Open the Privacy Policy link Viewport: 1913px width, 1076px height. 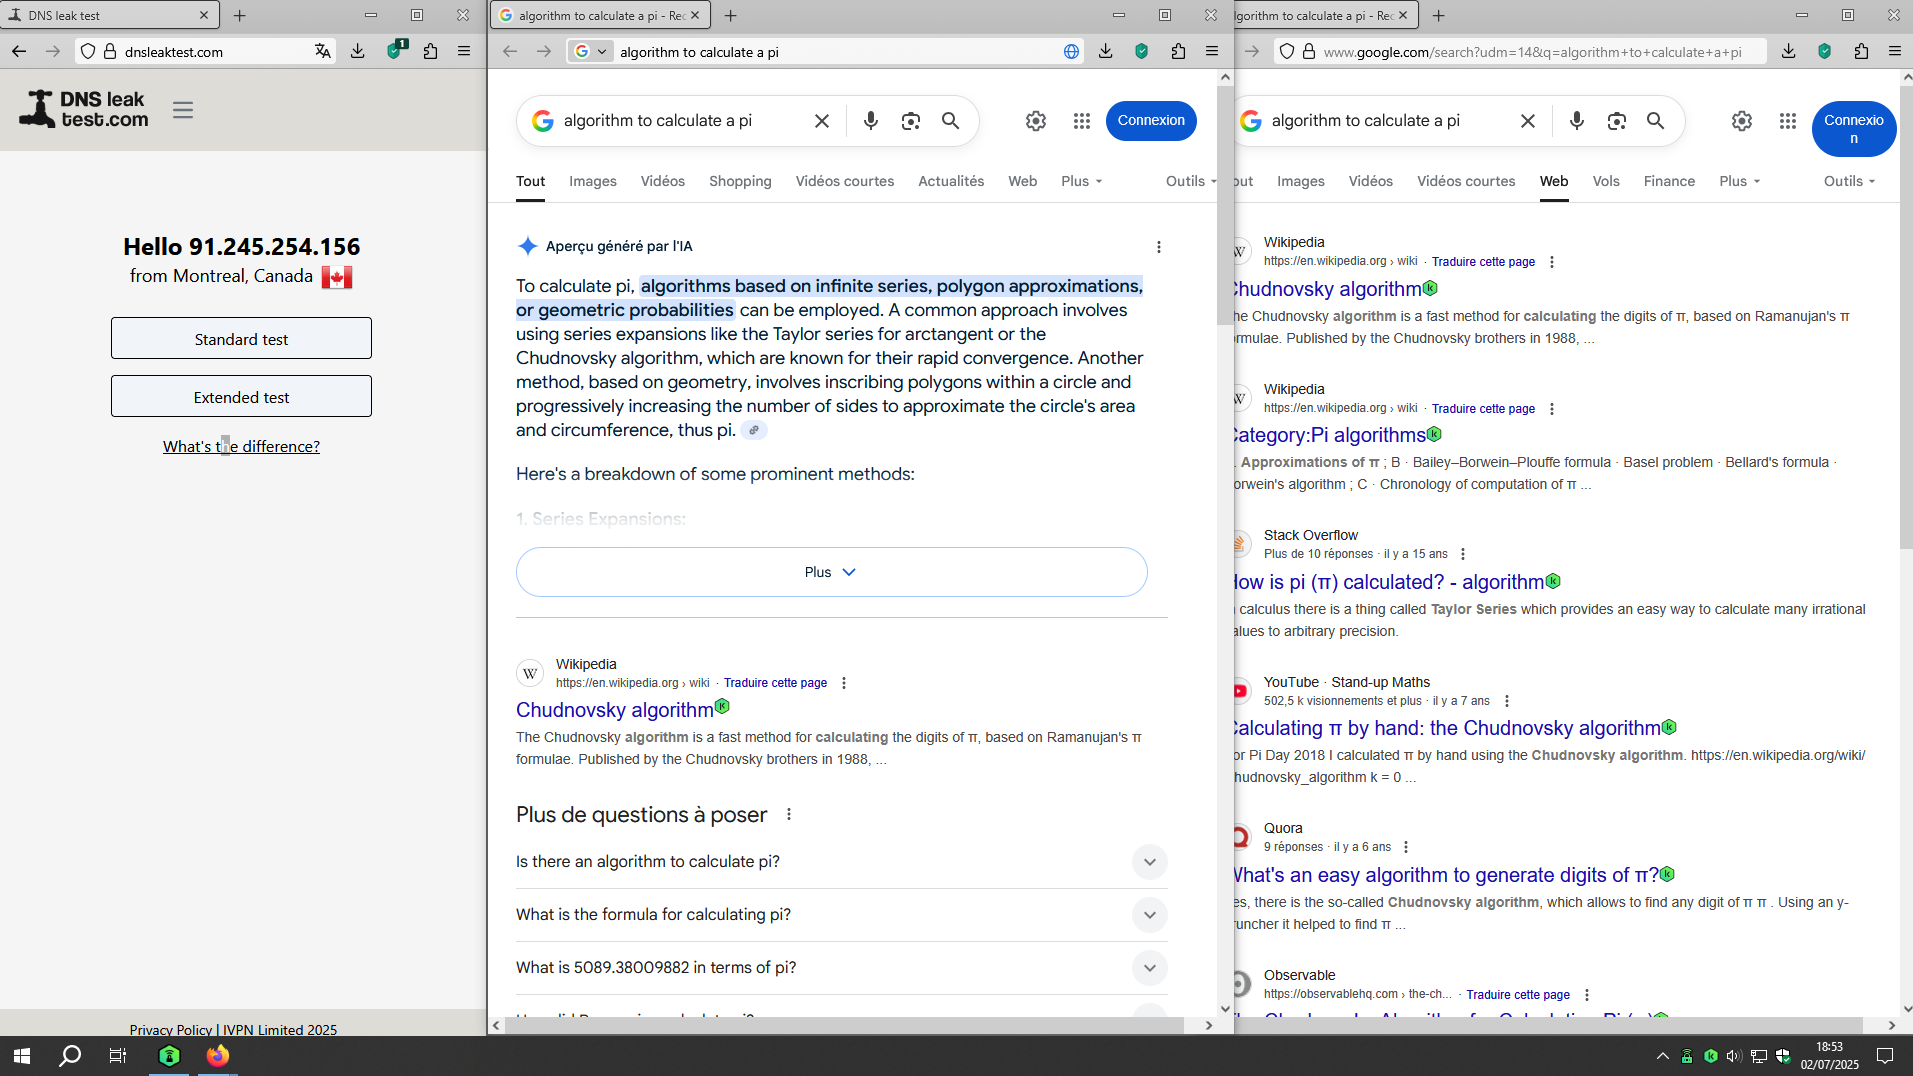click(x=170, y=1030)
